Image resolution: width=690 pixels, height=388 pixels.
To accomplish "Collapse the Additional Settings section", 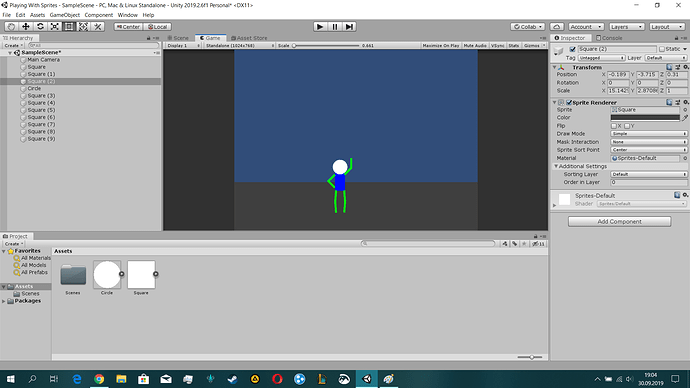I will (556, 166).
